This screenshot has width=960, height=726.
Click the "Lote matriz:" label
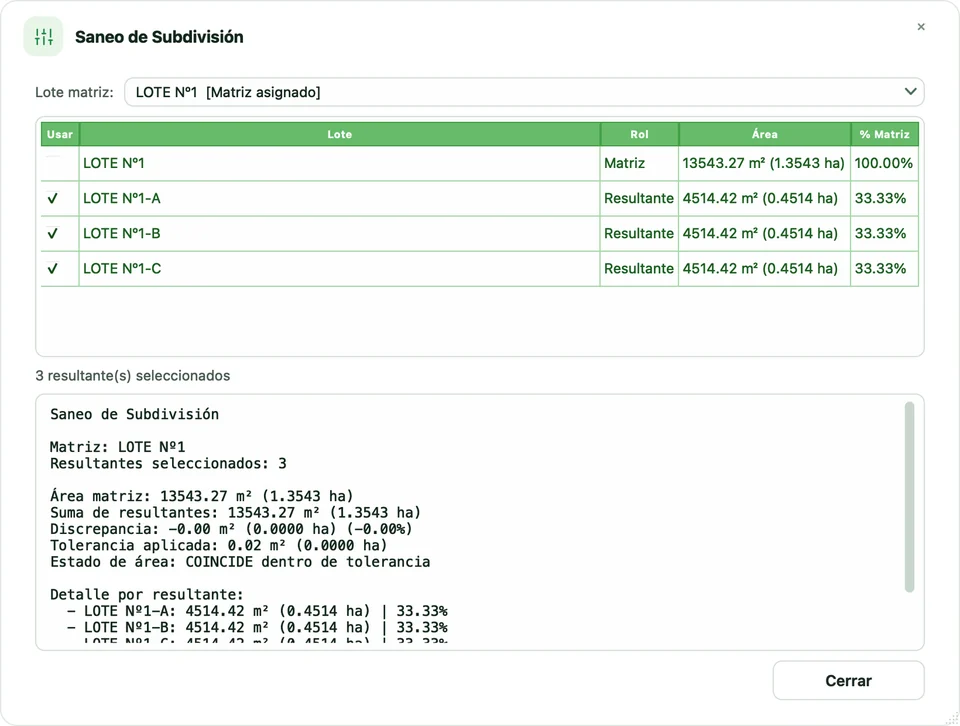(74, 92)
